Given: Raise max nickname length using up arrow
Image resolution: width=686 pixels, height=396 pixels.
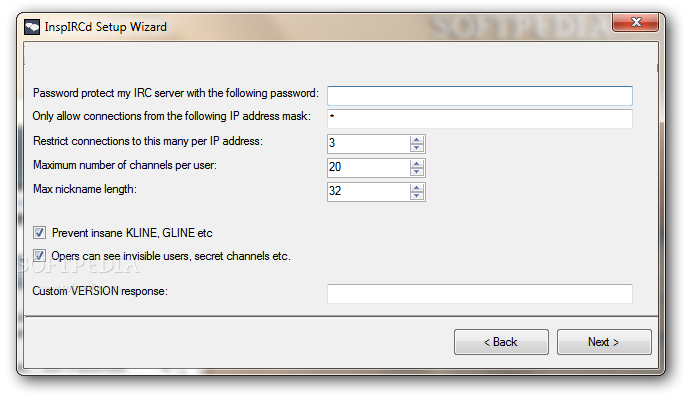Looking at the screenshot, I should (x=416, y=188).
